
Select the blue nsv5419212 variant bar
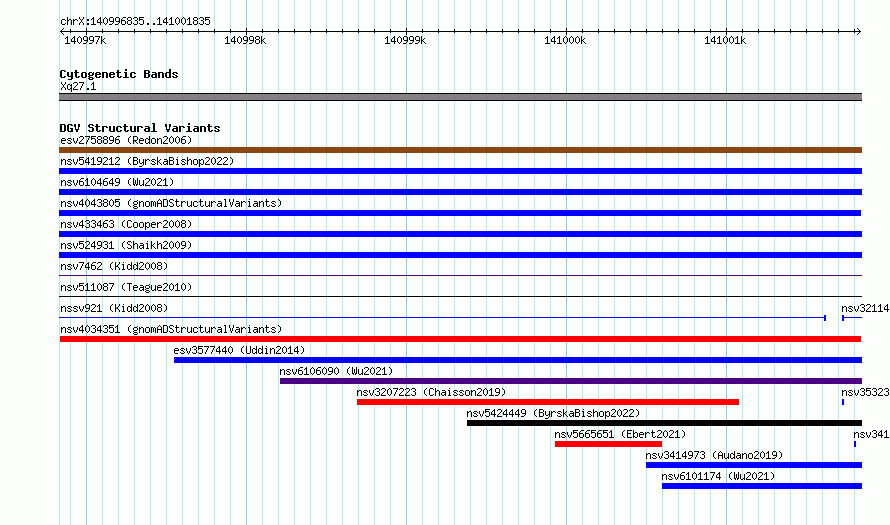(x=460, y=171)
